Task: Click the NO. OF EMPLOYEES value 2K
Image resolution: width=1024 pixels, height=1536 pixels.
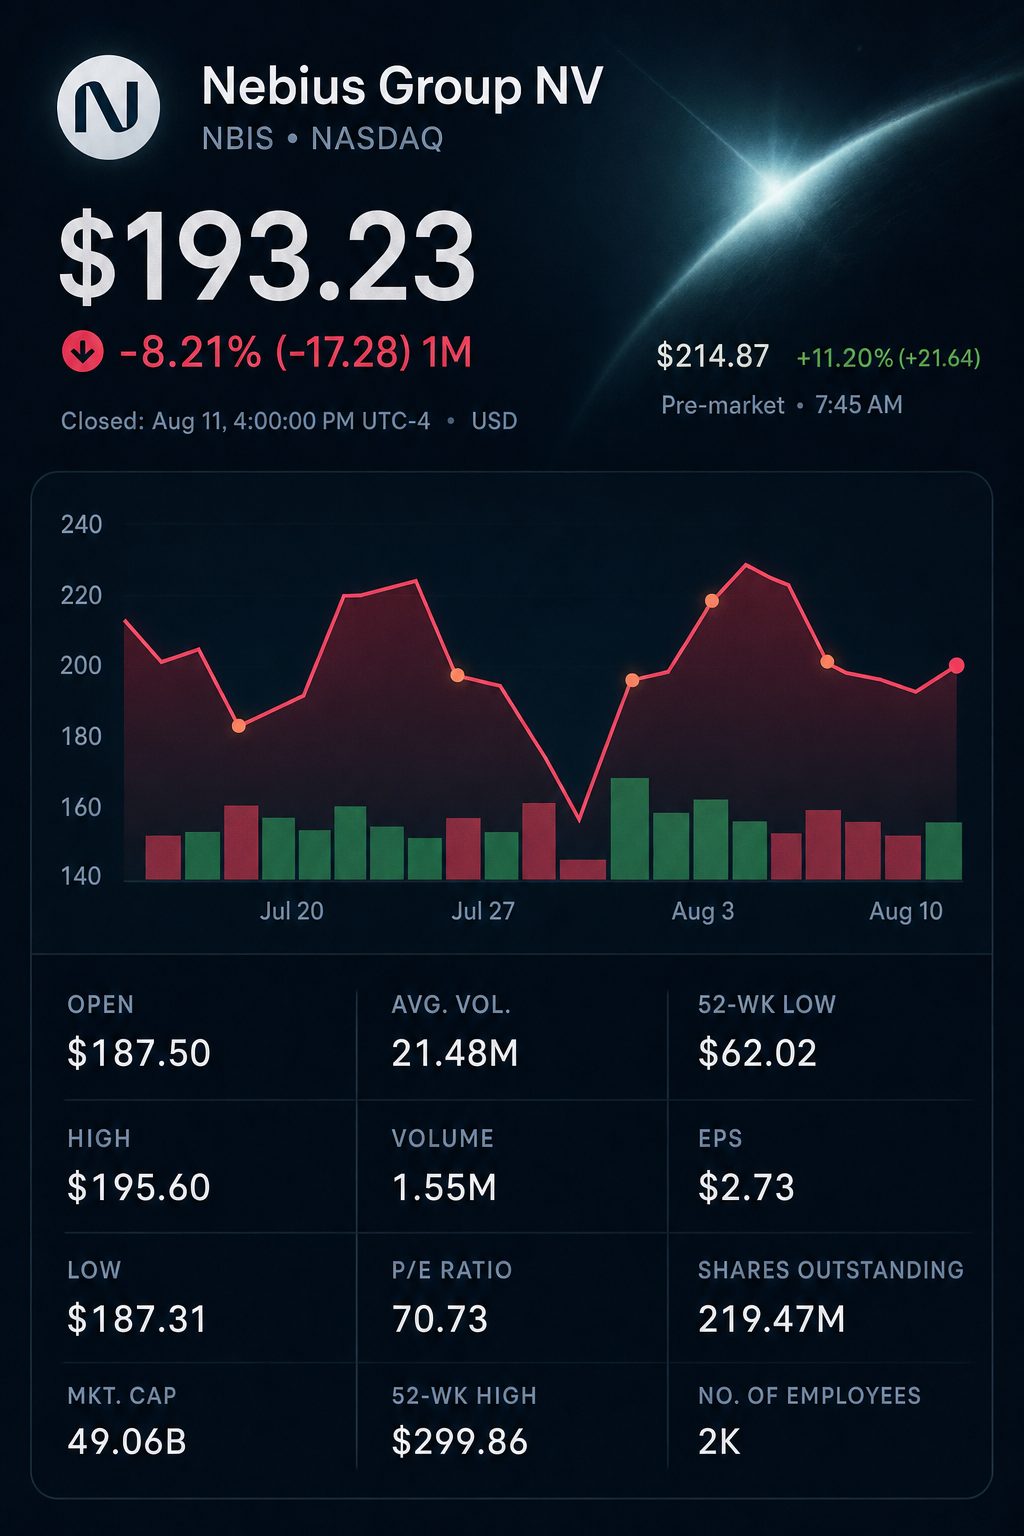Action: 719,1442
